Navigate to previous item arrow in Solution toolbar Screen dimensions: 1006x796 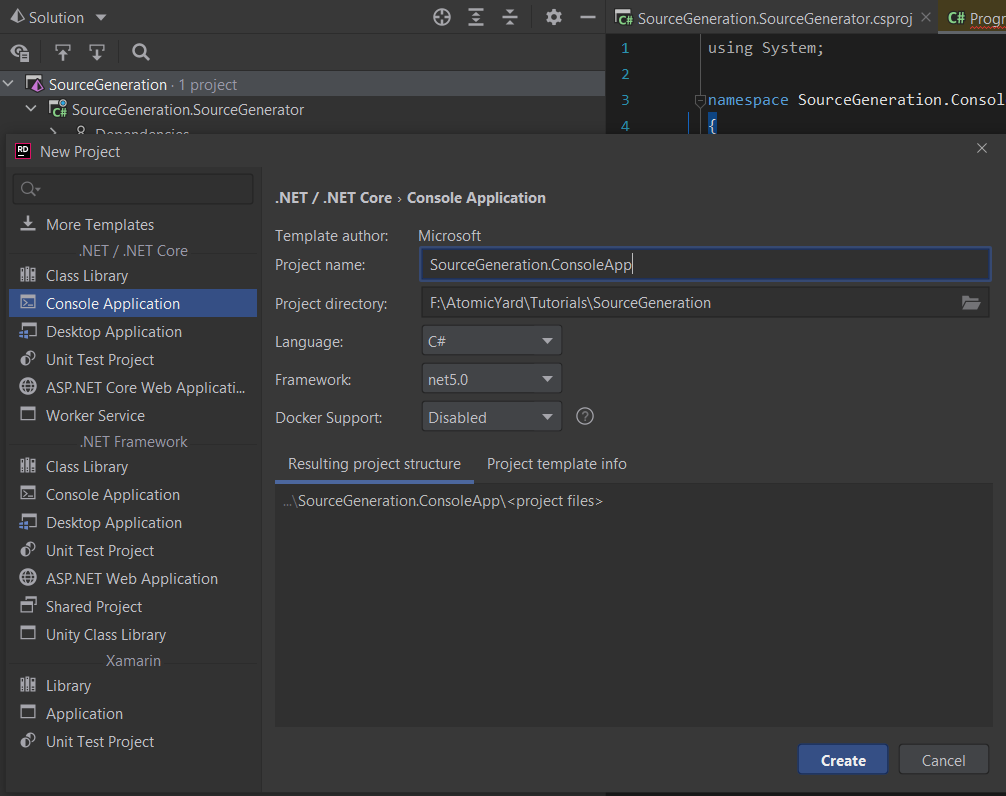point(62,52)
